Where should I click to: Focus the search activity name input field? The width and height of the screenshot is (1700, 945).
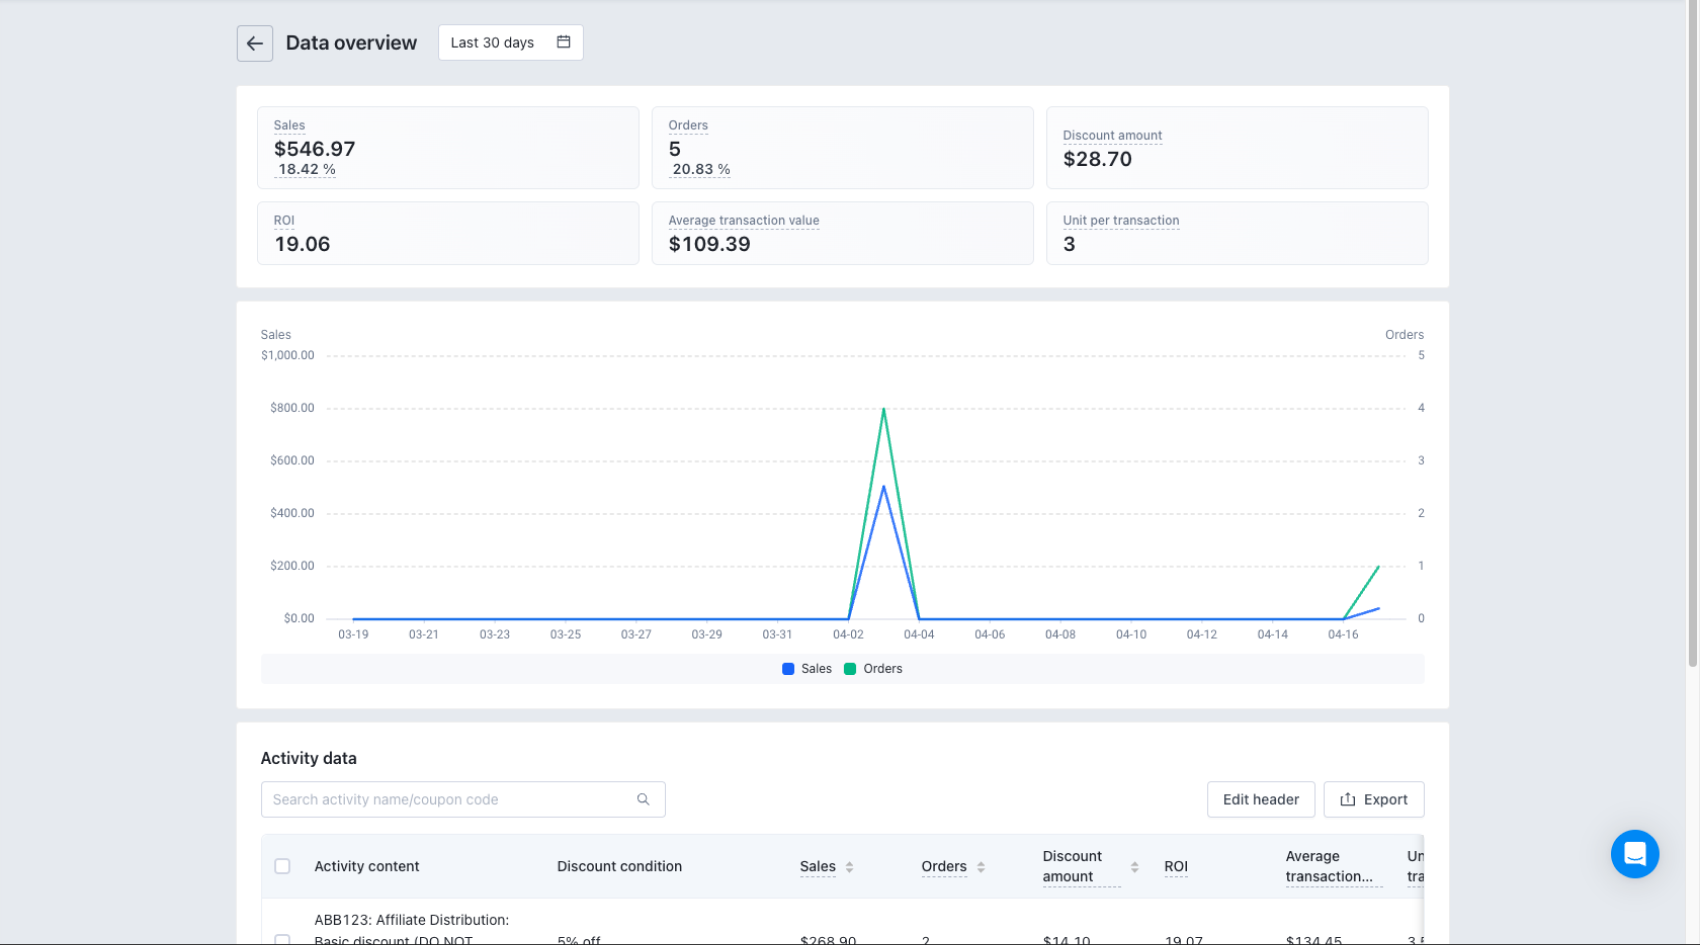coord(450,799)
